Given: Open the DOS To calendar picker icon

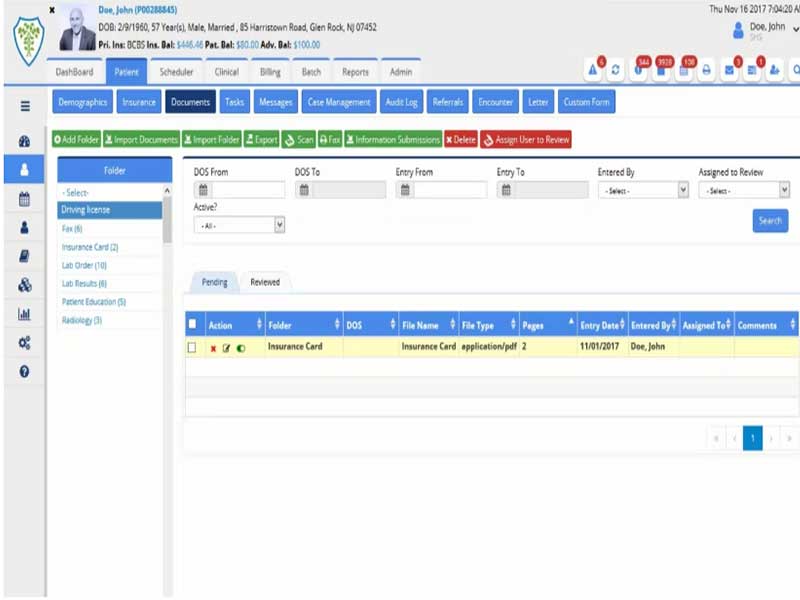Looking at the screenshot, I should 304,190.
